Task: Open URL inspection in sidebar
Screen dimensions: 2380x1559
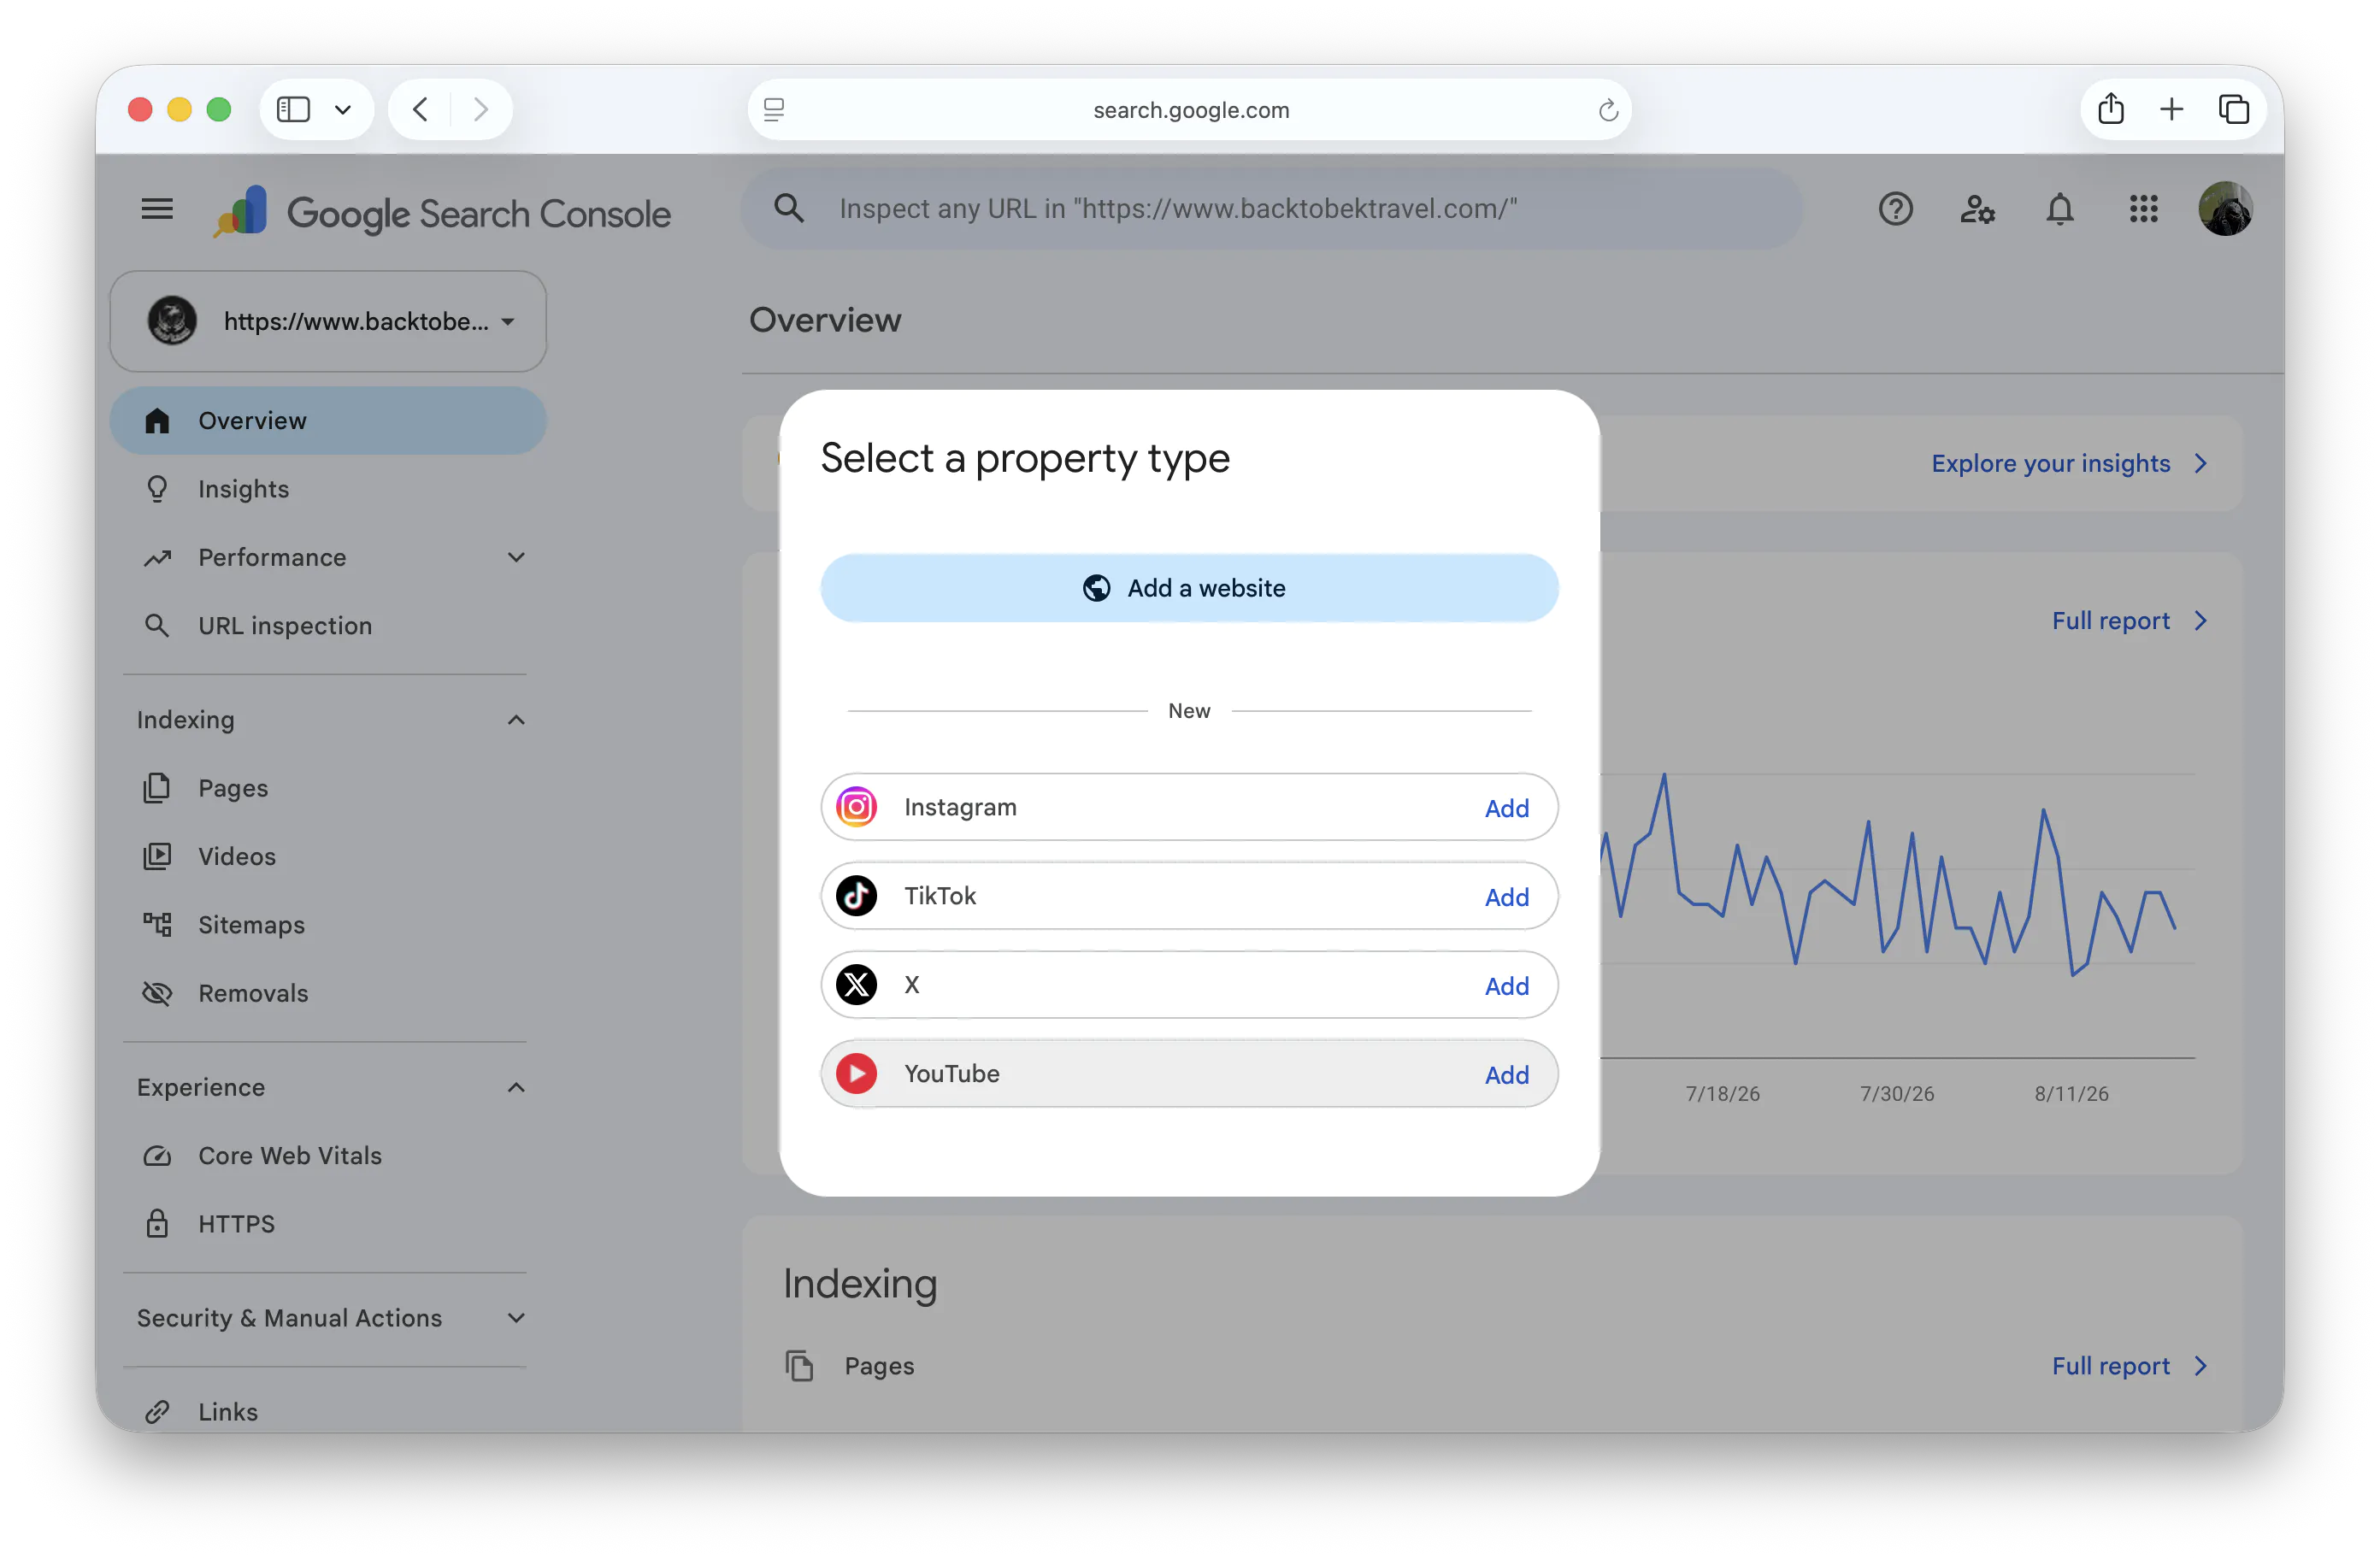Action: [328, 626]
